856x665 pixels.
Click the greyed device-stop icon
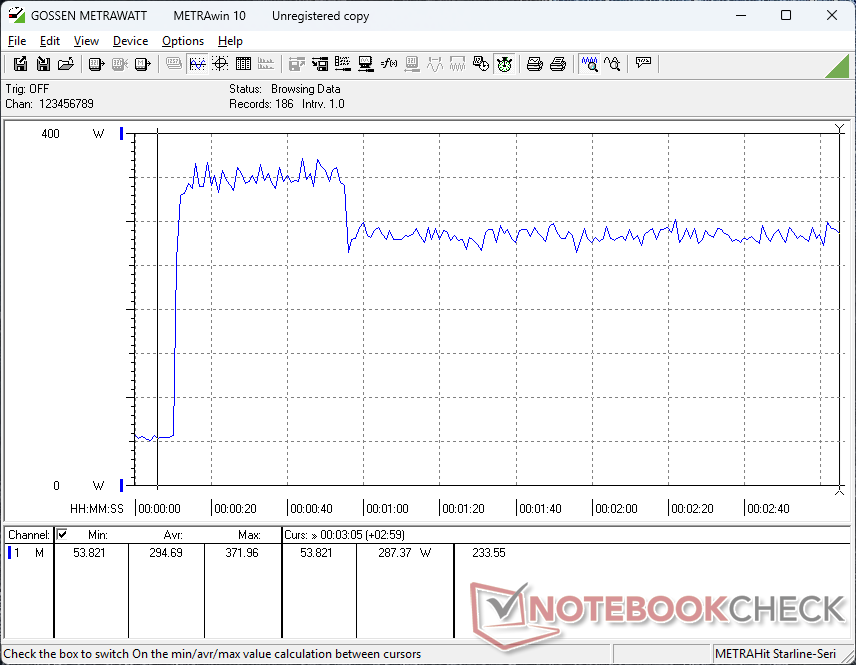[x=120, y=64]
